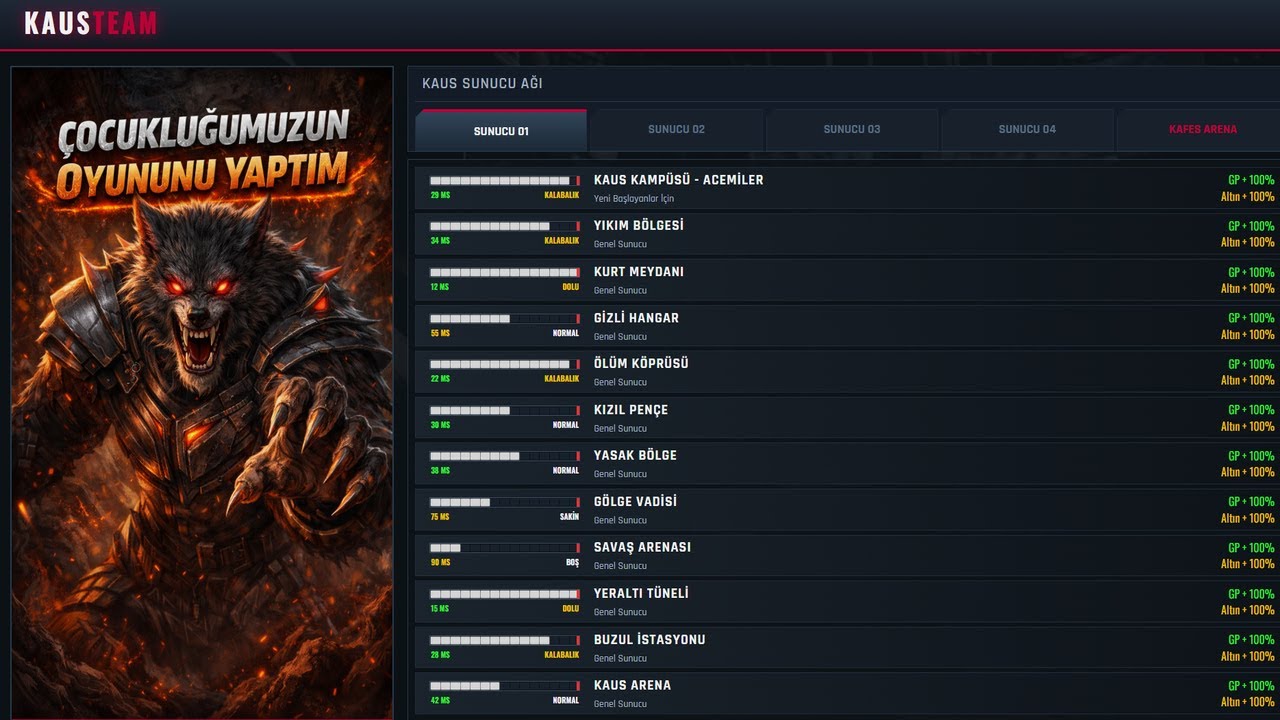Click the SAKİN status label
The image size is (1280, 720).
pos(569,517)
